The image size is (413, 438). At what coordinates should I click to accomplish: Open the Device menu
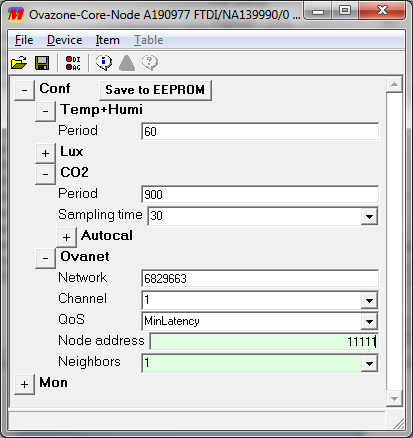(65, 40)
